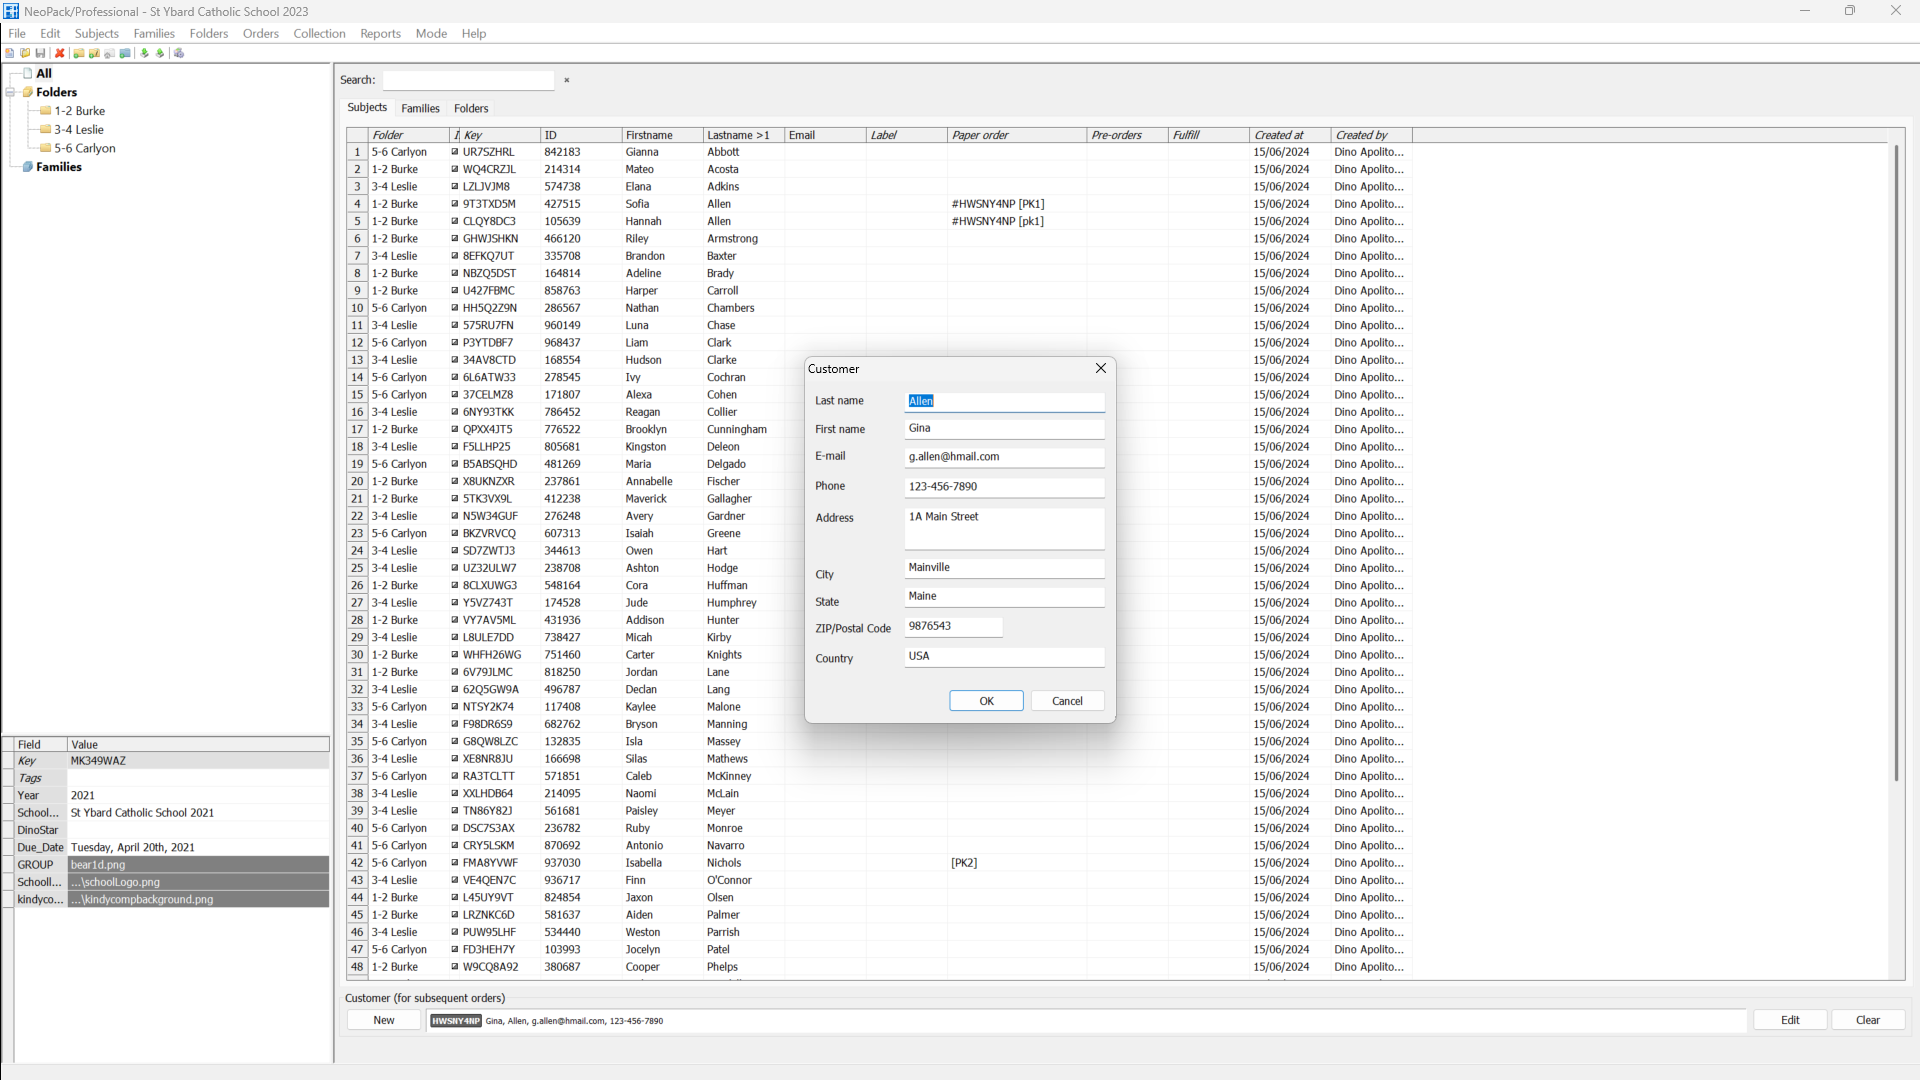
Task: Click the first green download arrow icon
Action: coord(145,53)
